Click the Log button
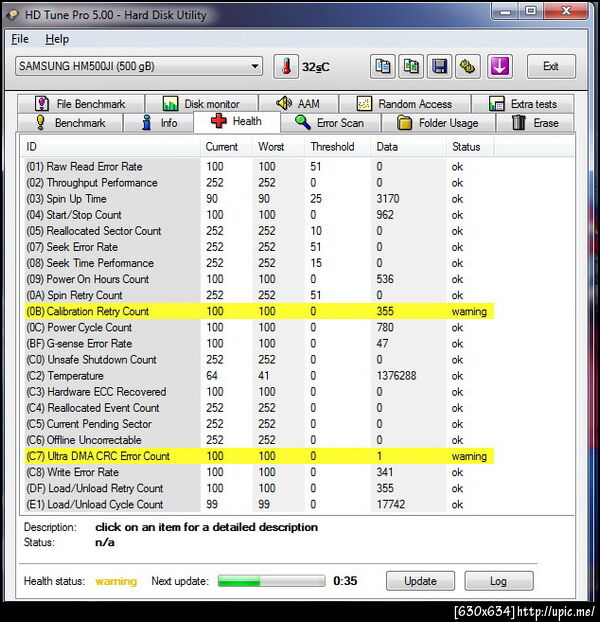Viewport: 600px width, 622px height. tap(498, 581)
